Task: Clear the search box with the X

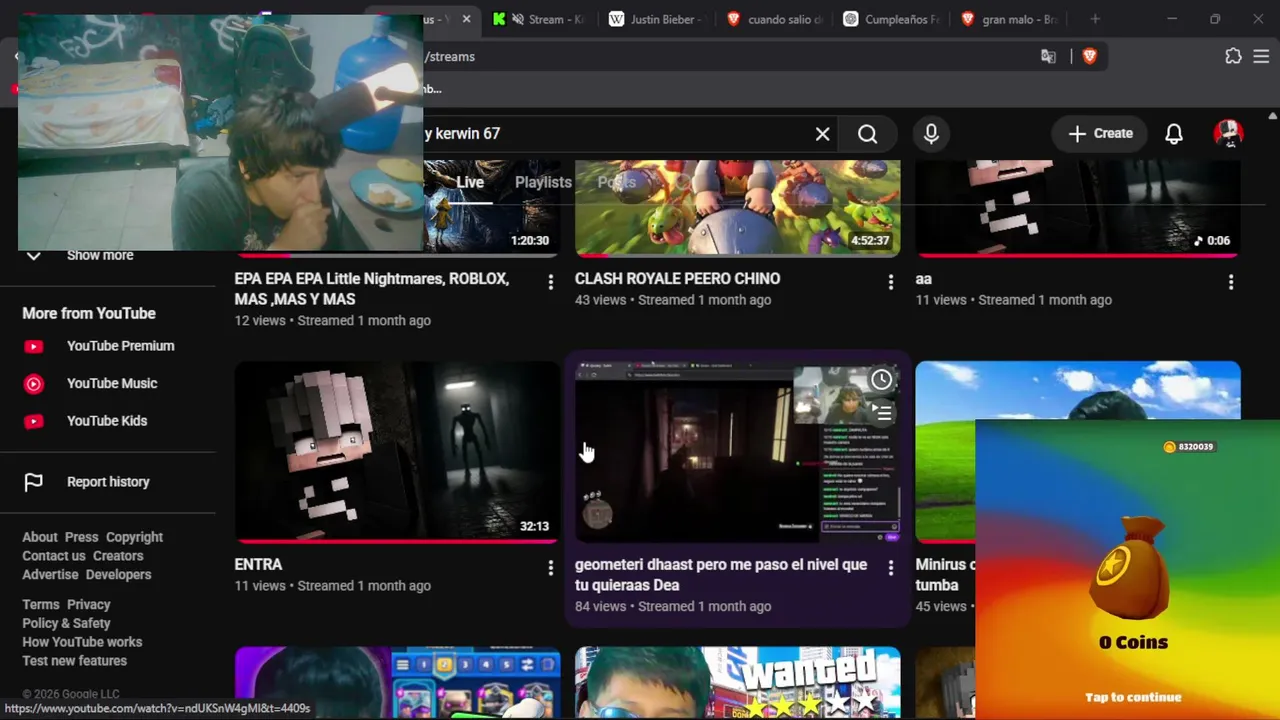Action: pos(822,134)
